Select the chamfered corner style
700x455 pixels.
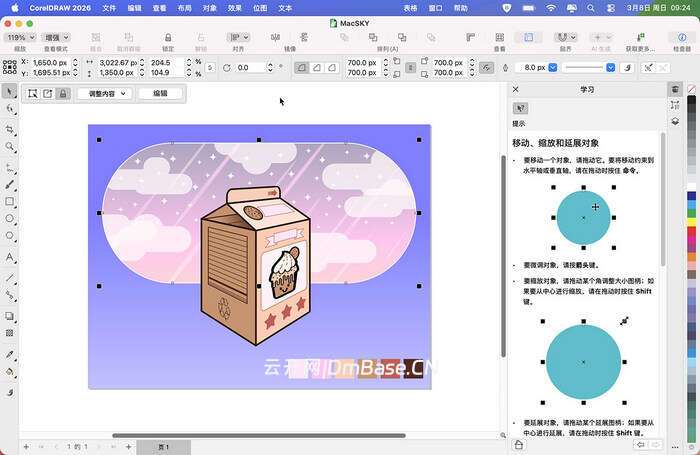coord(332,67)
